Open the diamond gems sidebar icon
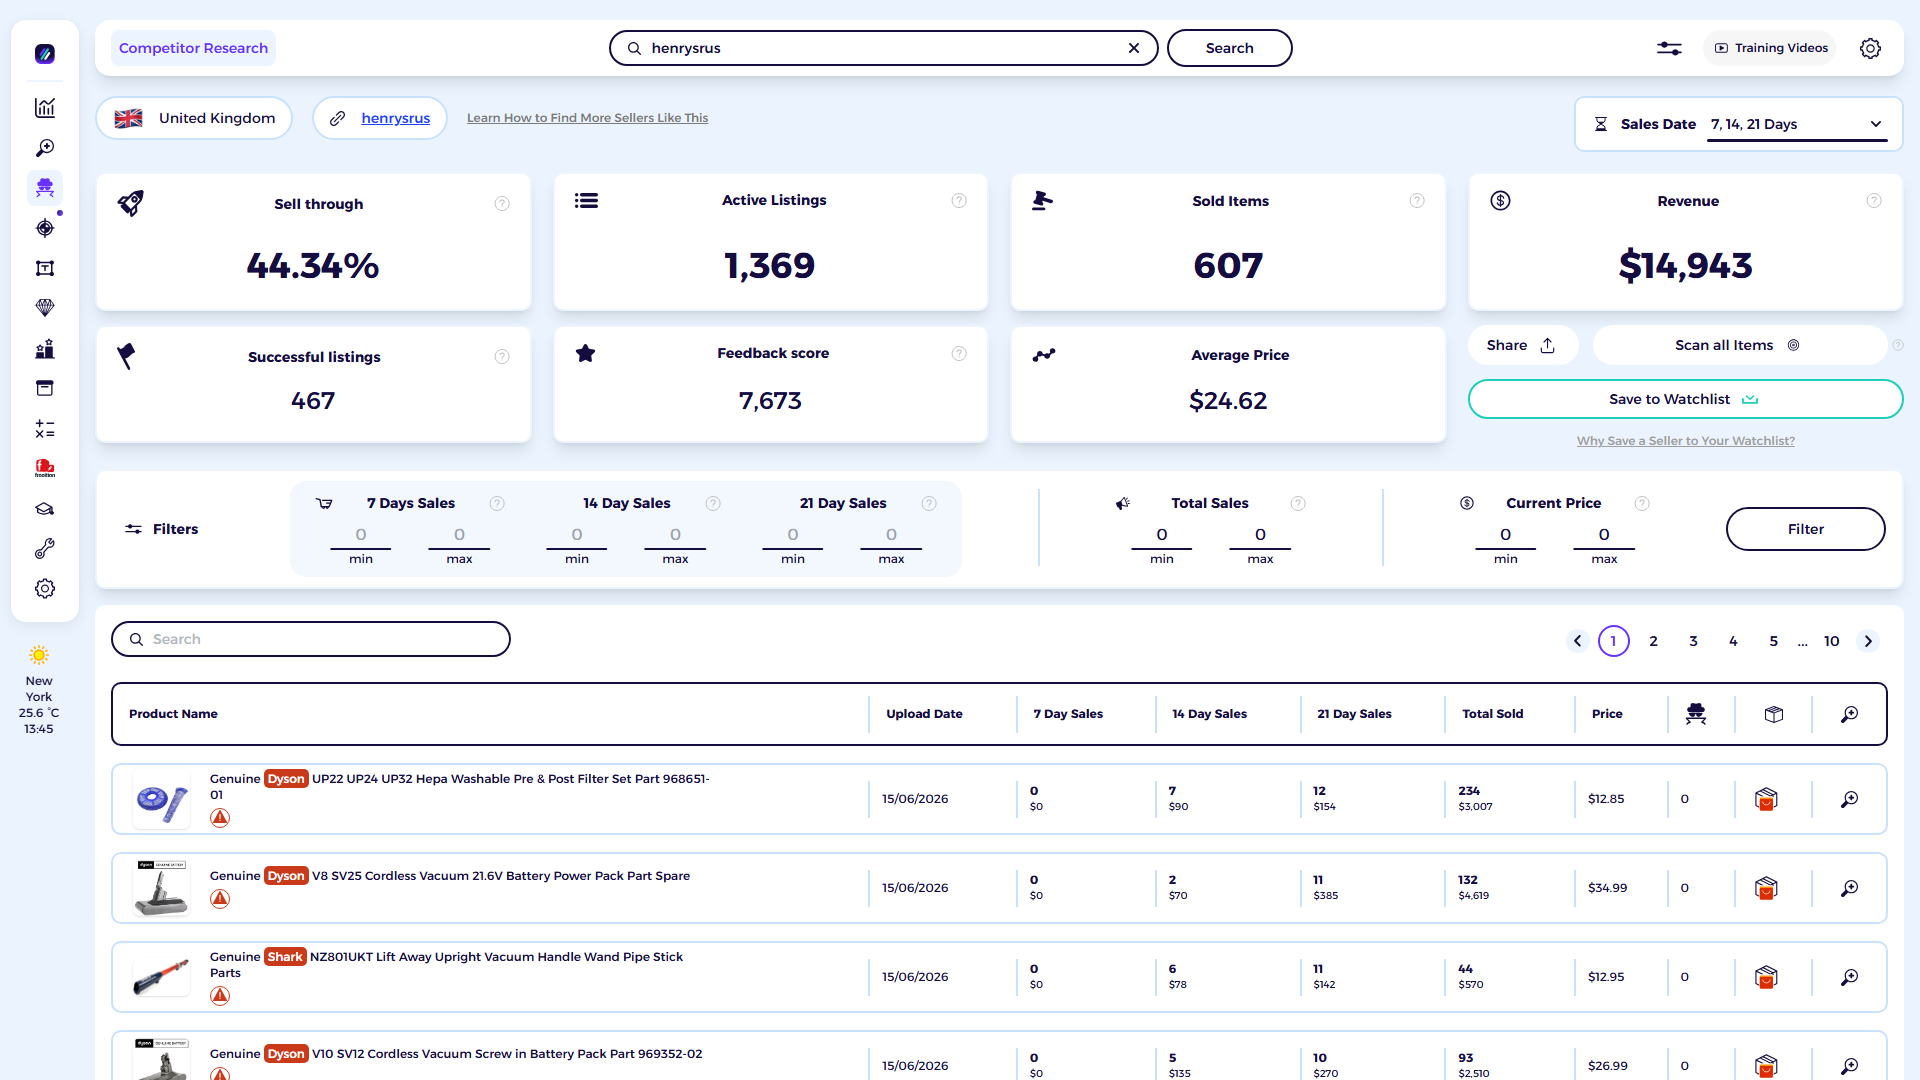1920x1080 pixels. point(45,308)
